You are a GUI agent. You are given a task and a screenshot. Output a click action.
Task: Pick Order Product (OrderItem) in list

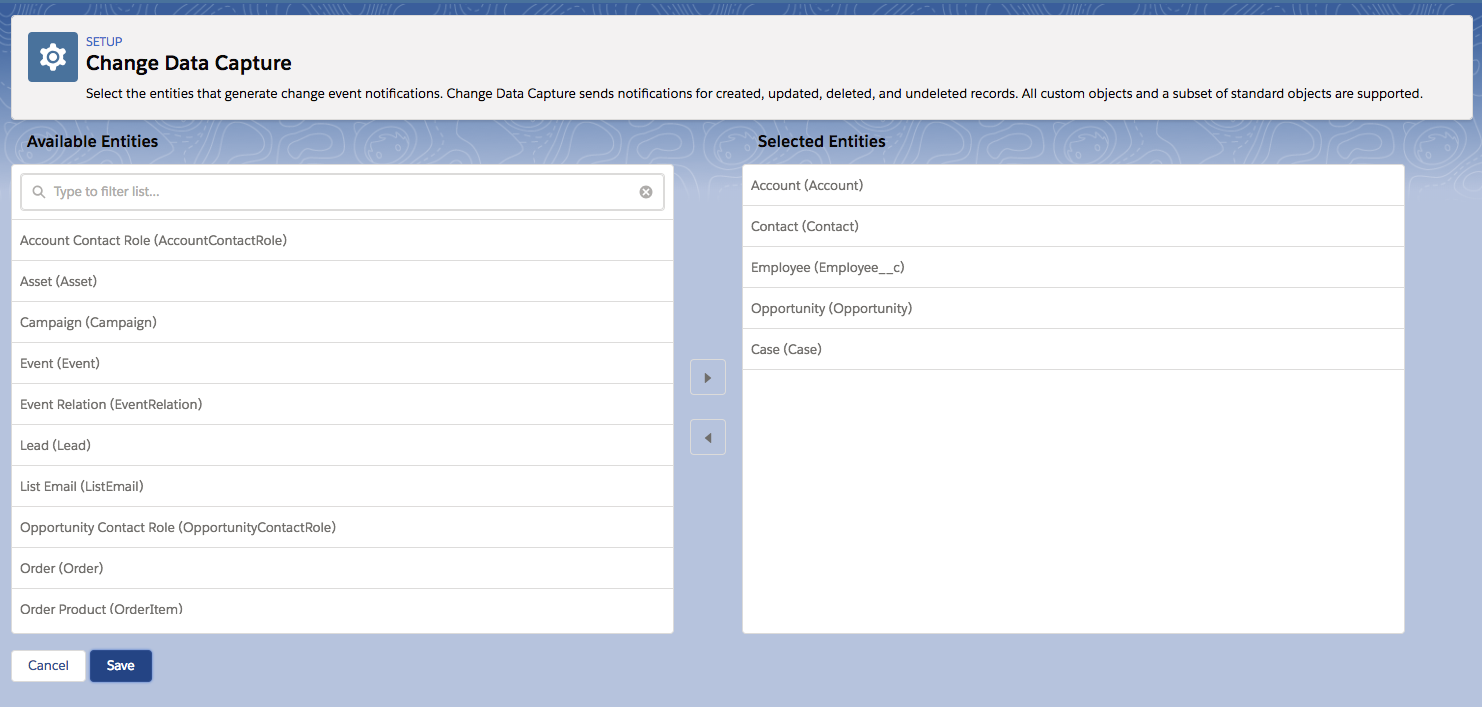coord(101,609)
